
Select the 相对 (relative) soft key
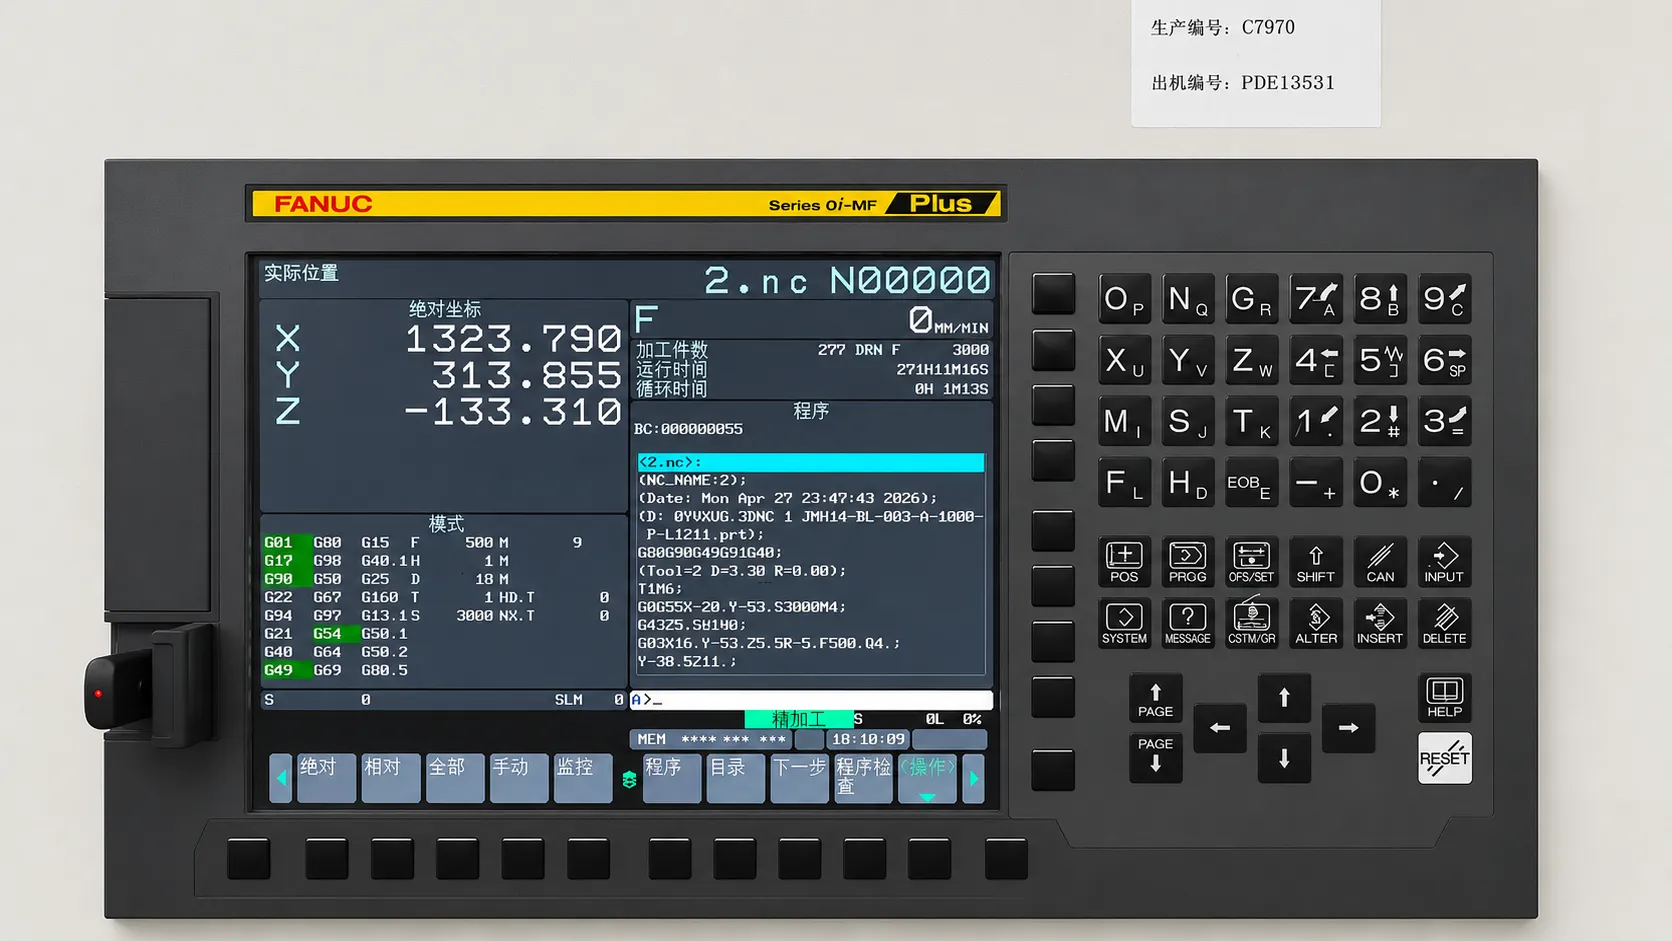(390, 777)
